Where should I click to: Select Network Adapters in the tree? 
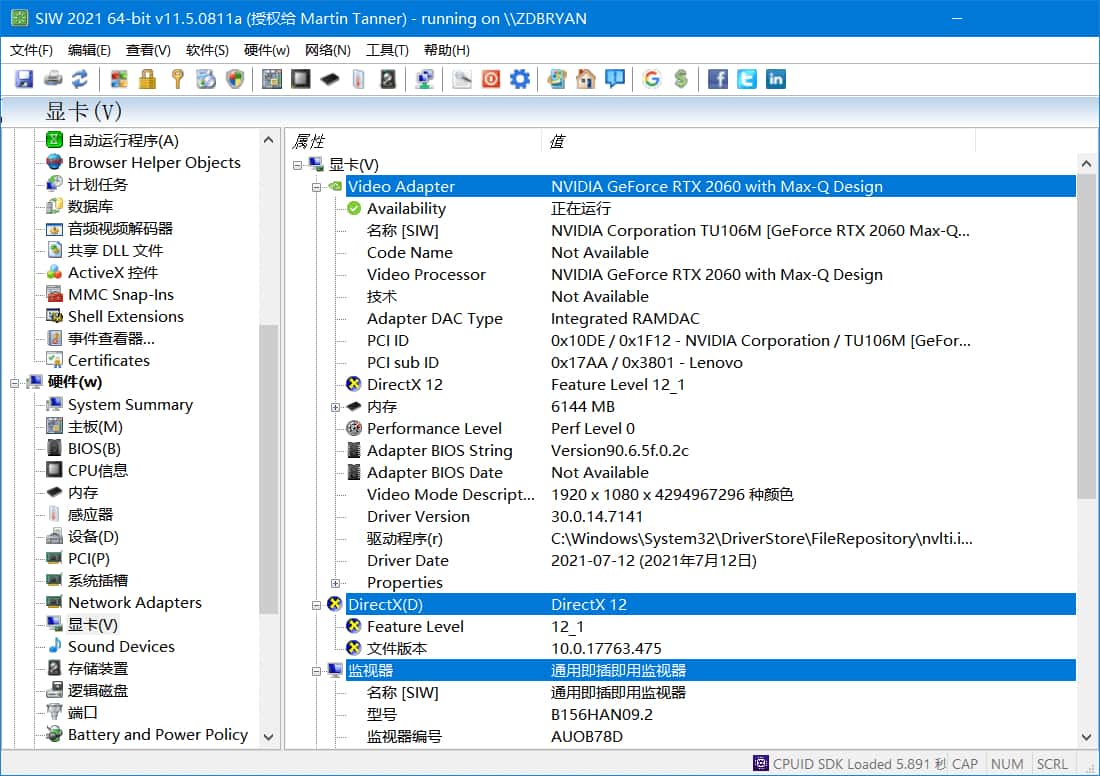coord(135,603)
